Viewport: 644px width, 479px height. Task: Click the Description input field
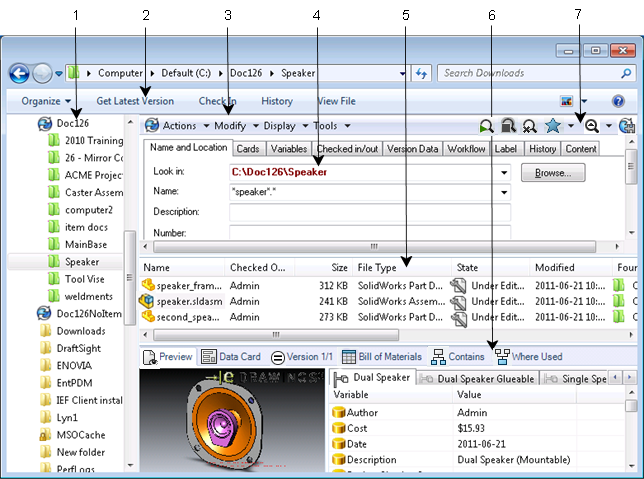click(369, 212)
